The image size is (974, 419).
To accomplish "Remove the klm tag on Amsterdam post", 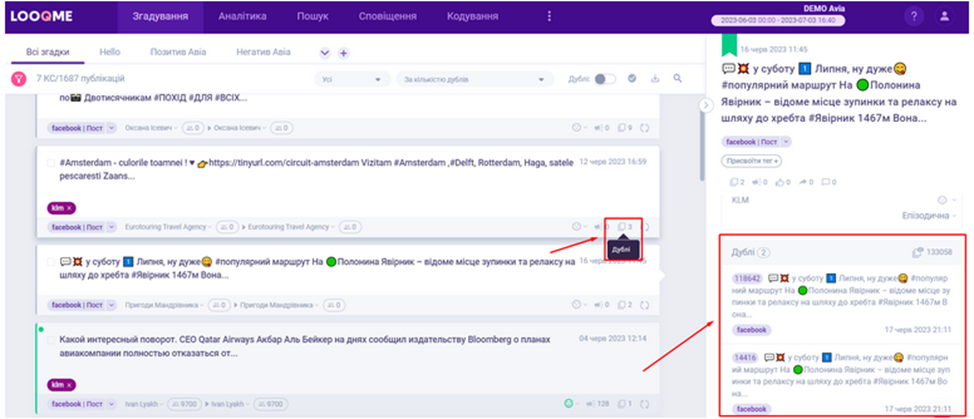I will click(69, 207).
